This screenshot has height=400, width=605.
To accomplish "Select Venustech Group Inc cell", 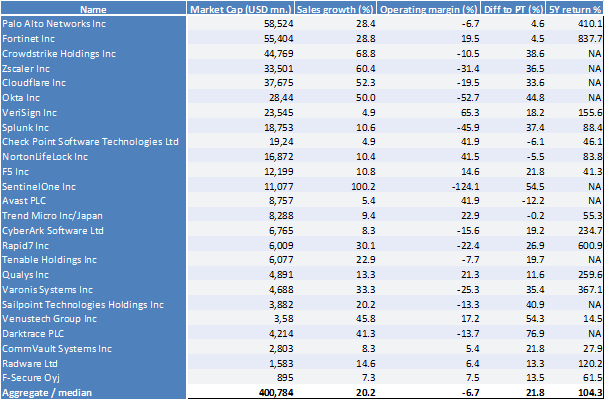I will pyautogui.click(x=49, y=319).
